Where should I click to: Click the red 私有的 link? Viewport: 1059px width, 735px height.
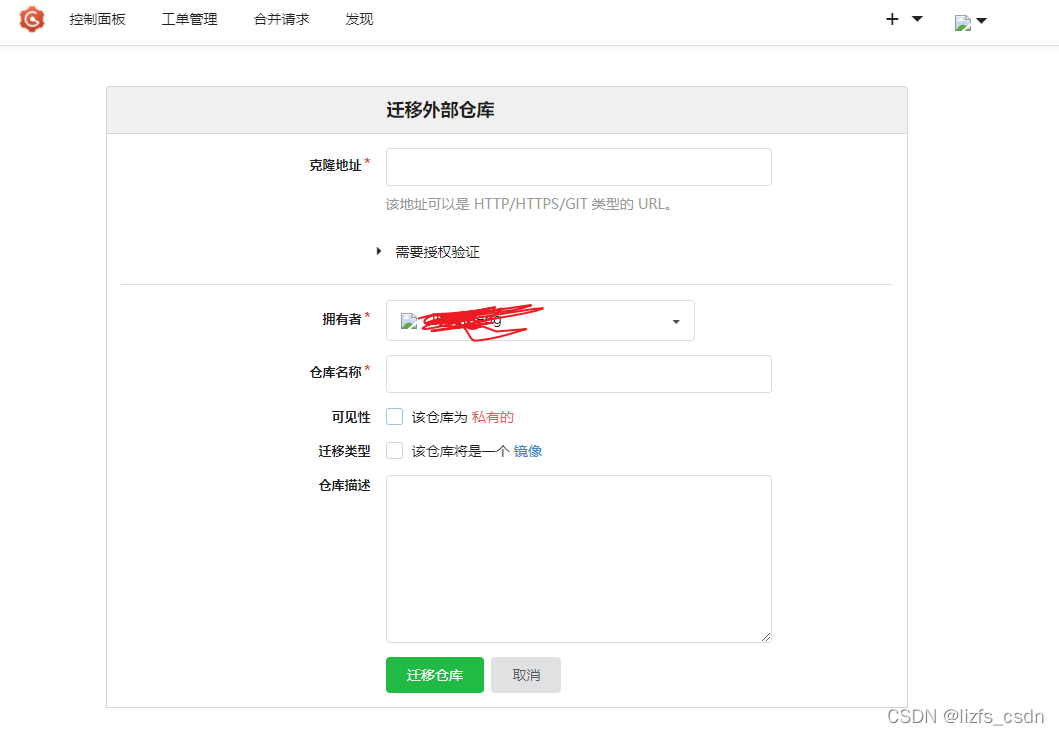[492, 416]
